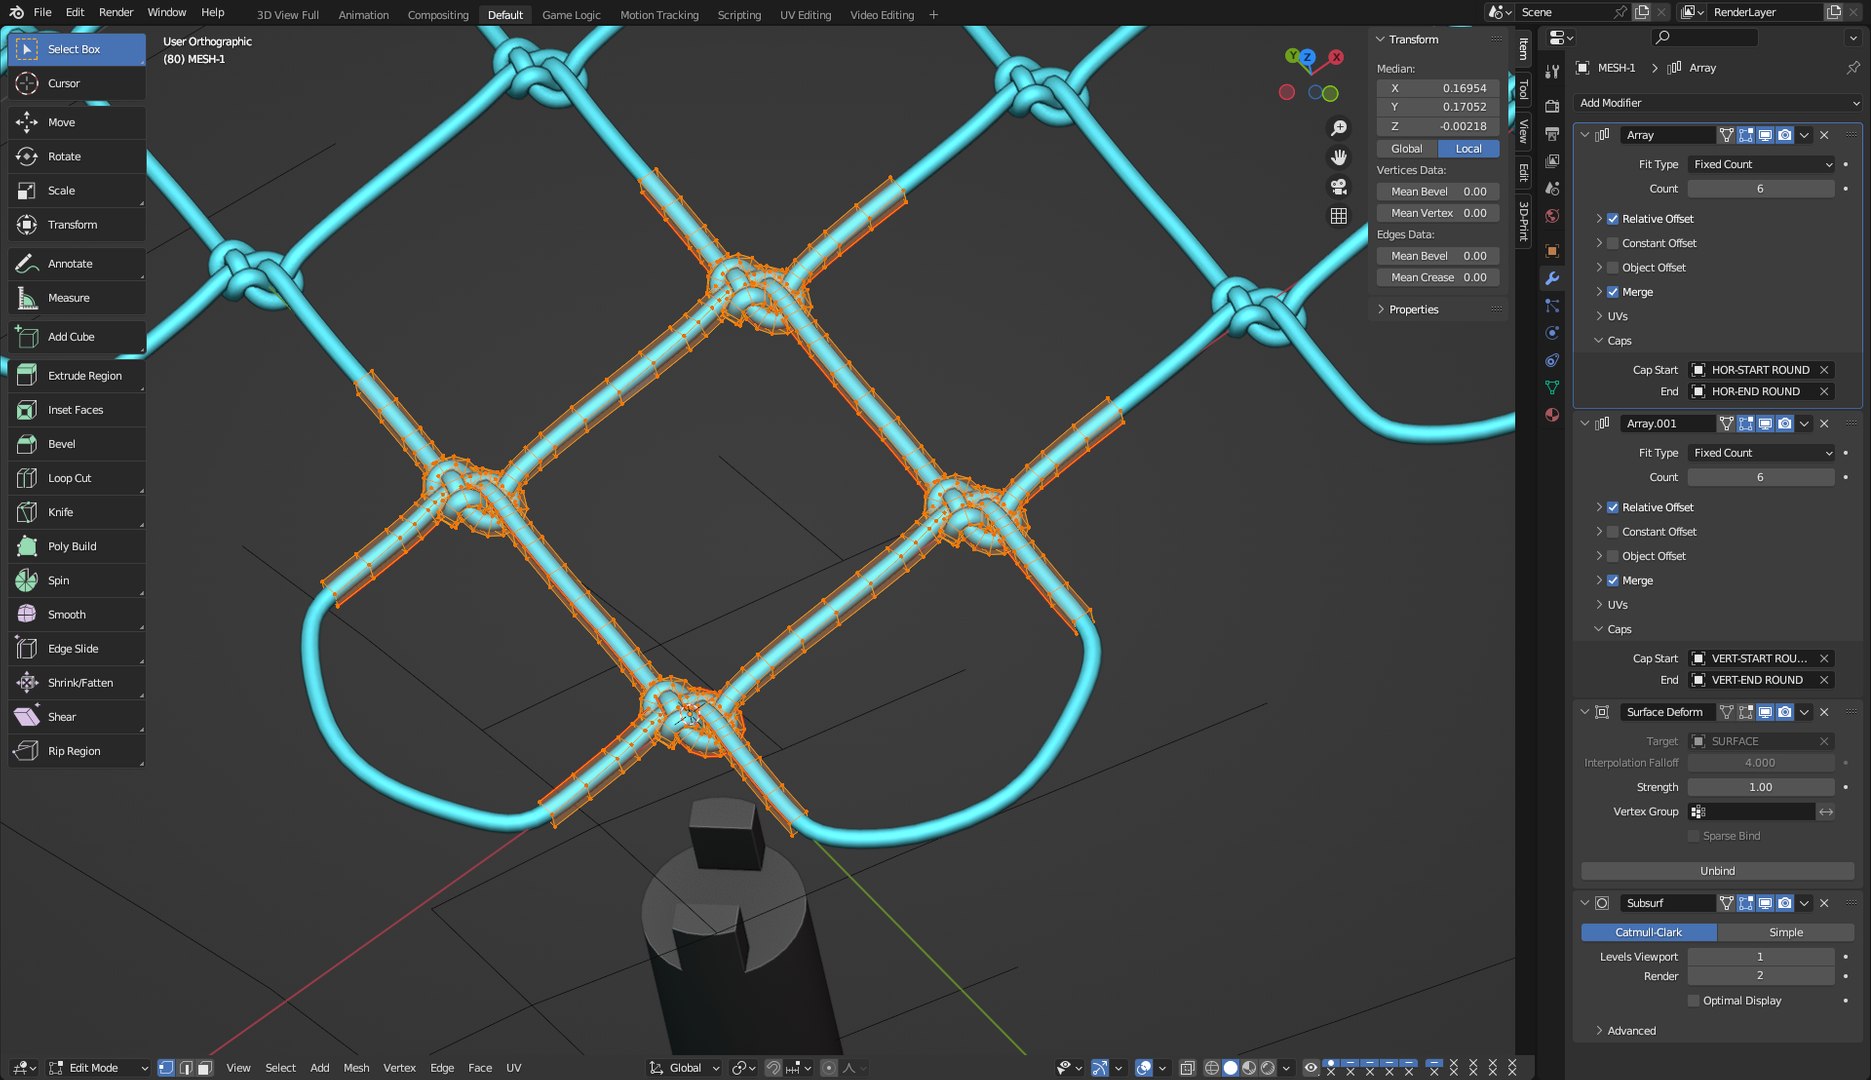Switch to orthographic grid view icon
The width and height of the screenshot is (1871, 1080).
1338,216
